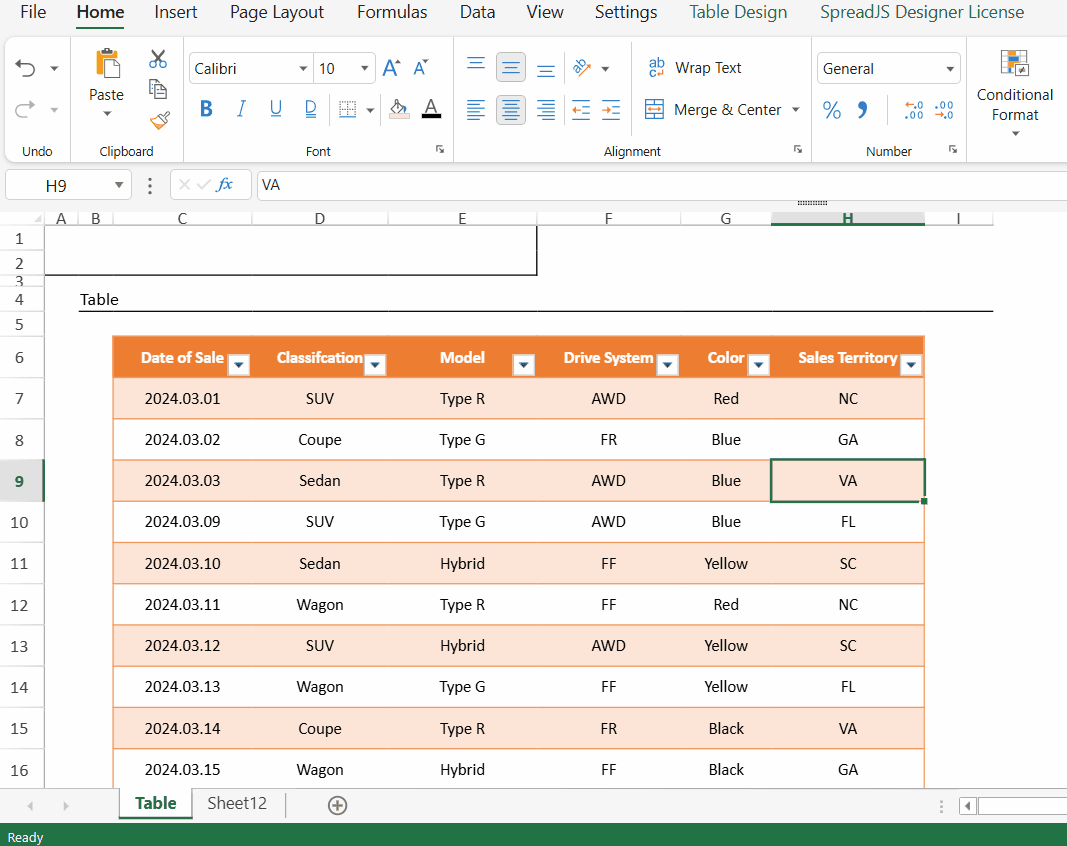Center text horizontally

coord(510,110)
